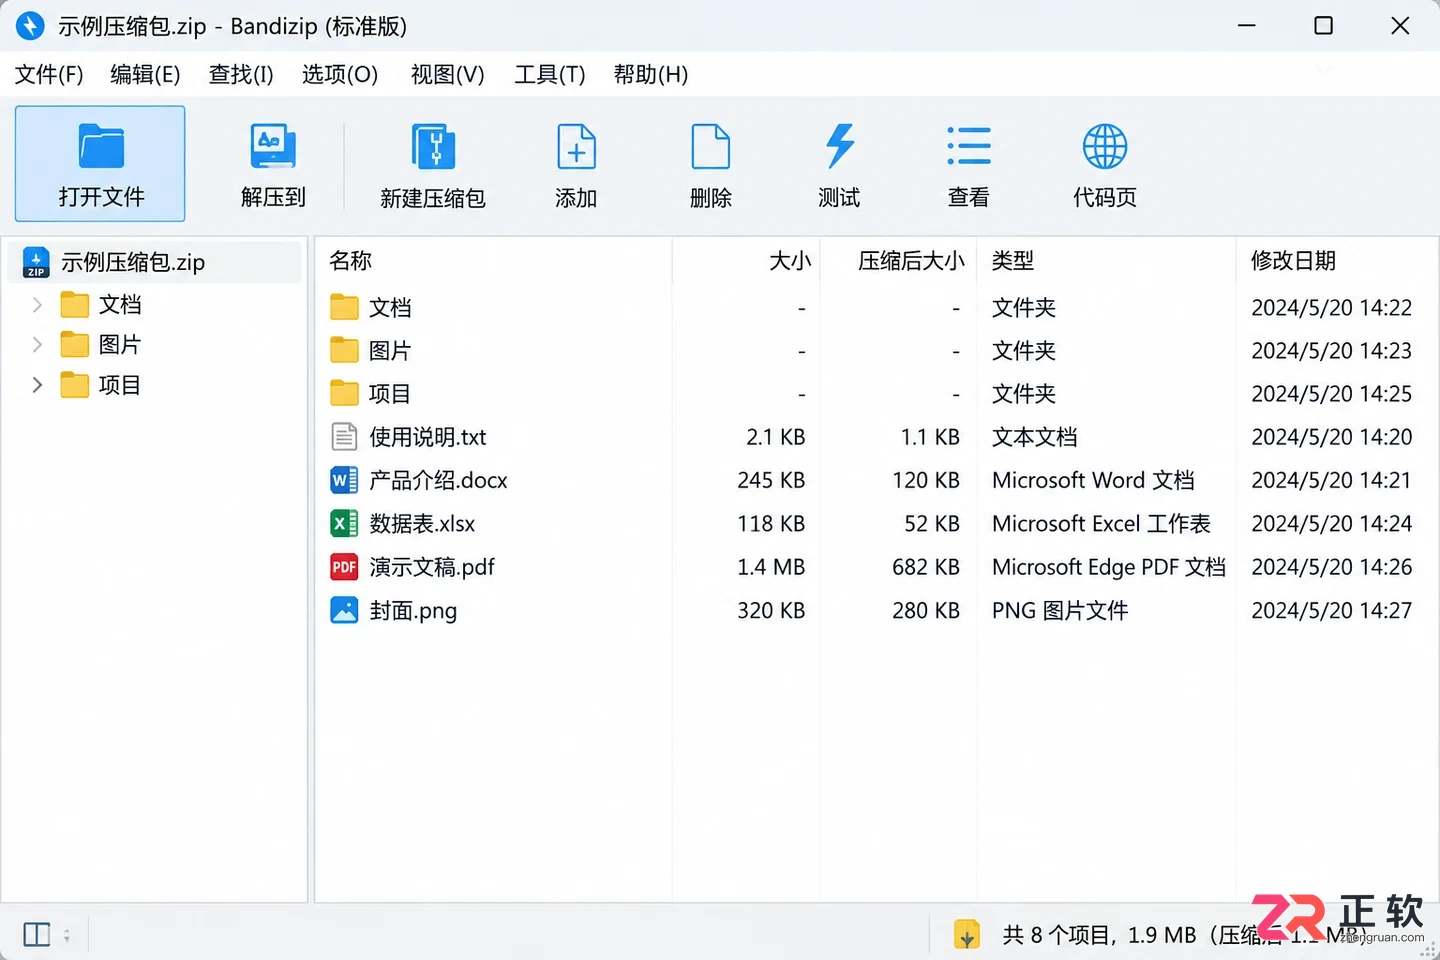Click the 解压到 (Extract to) toolbar icon
Viewport: 1440px width, 960px height.
(x=273, y=147)
